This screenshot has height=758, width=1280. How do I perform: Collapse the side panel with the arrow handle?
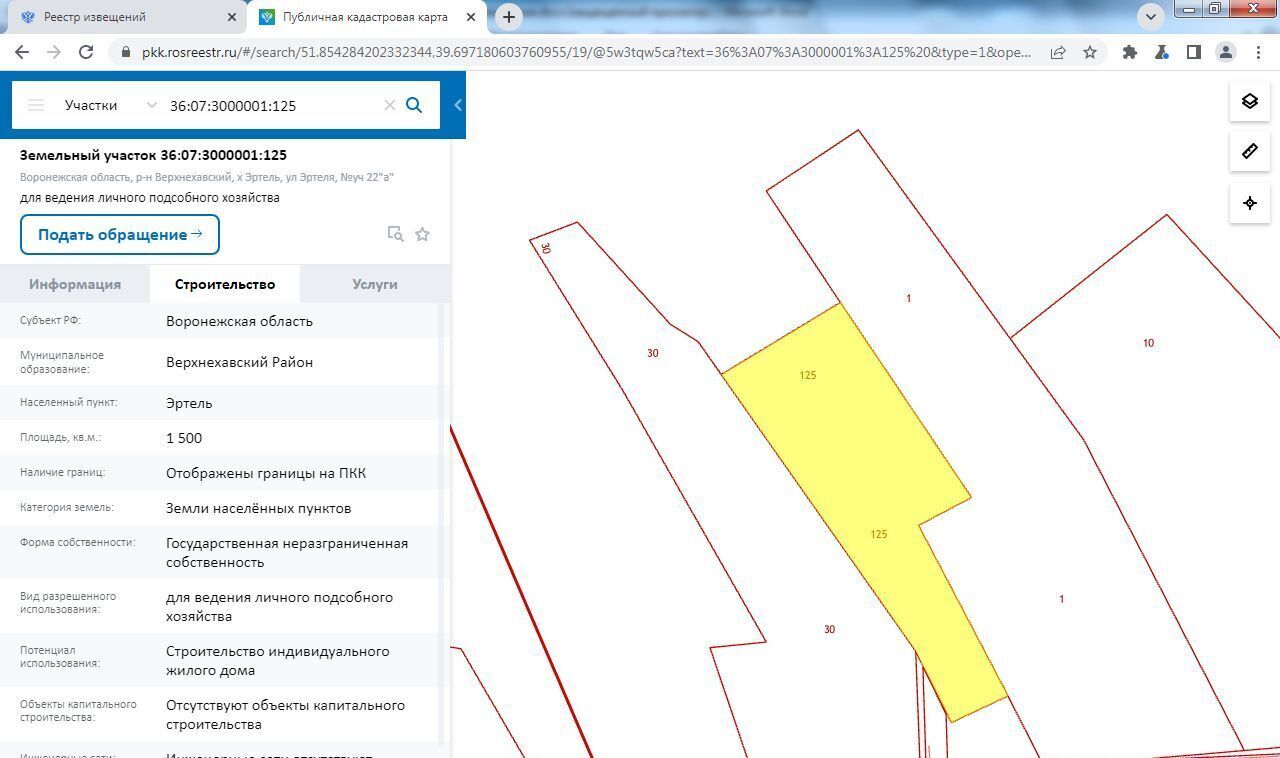pos(458,105)
